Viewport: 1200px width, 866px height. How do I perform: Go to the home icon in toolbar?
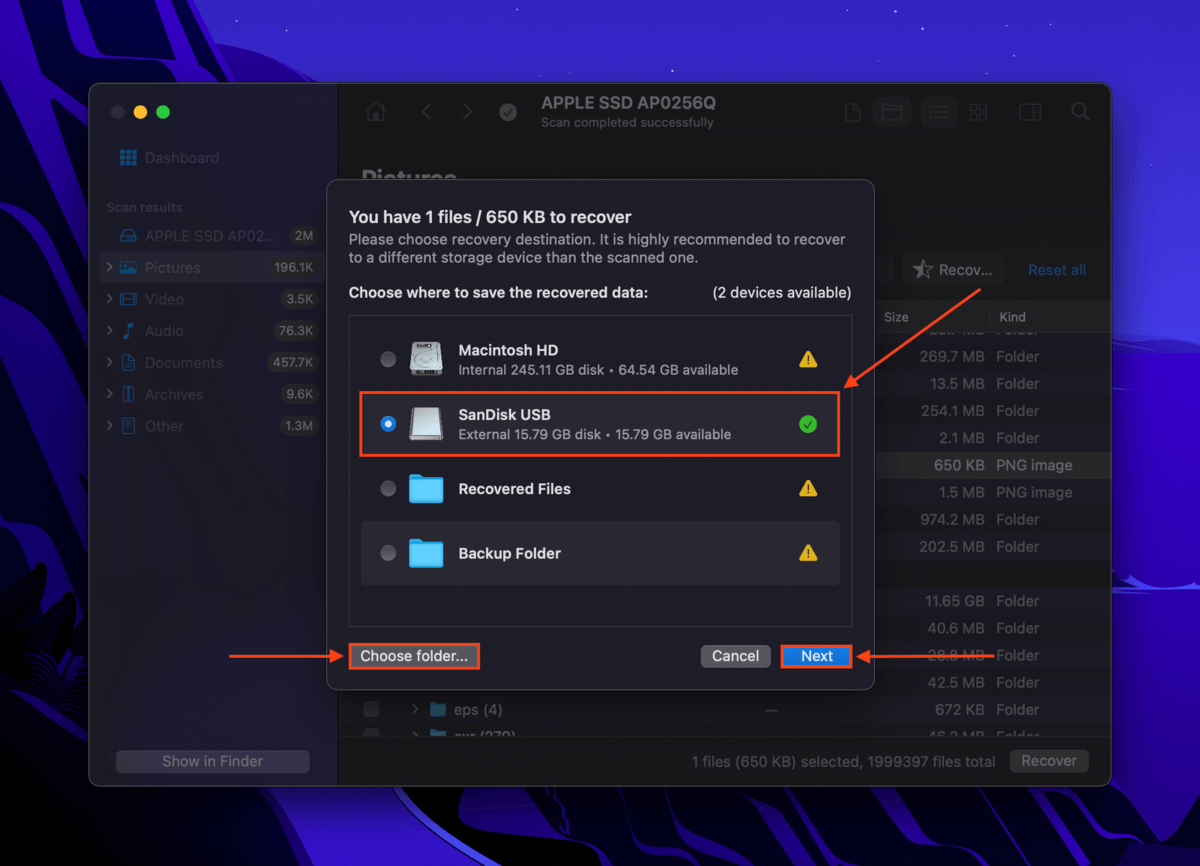coord(376,112)
